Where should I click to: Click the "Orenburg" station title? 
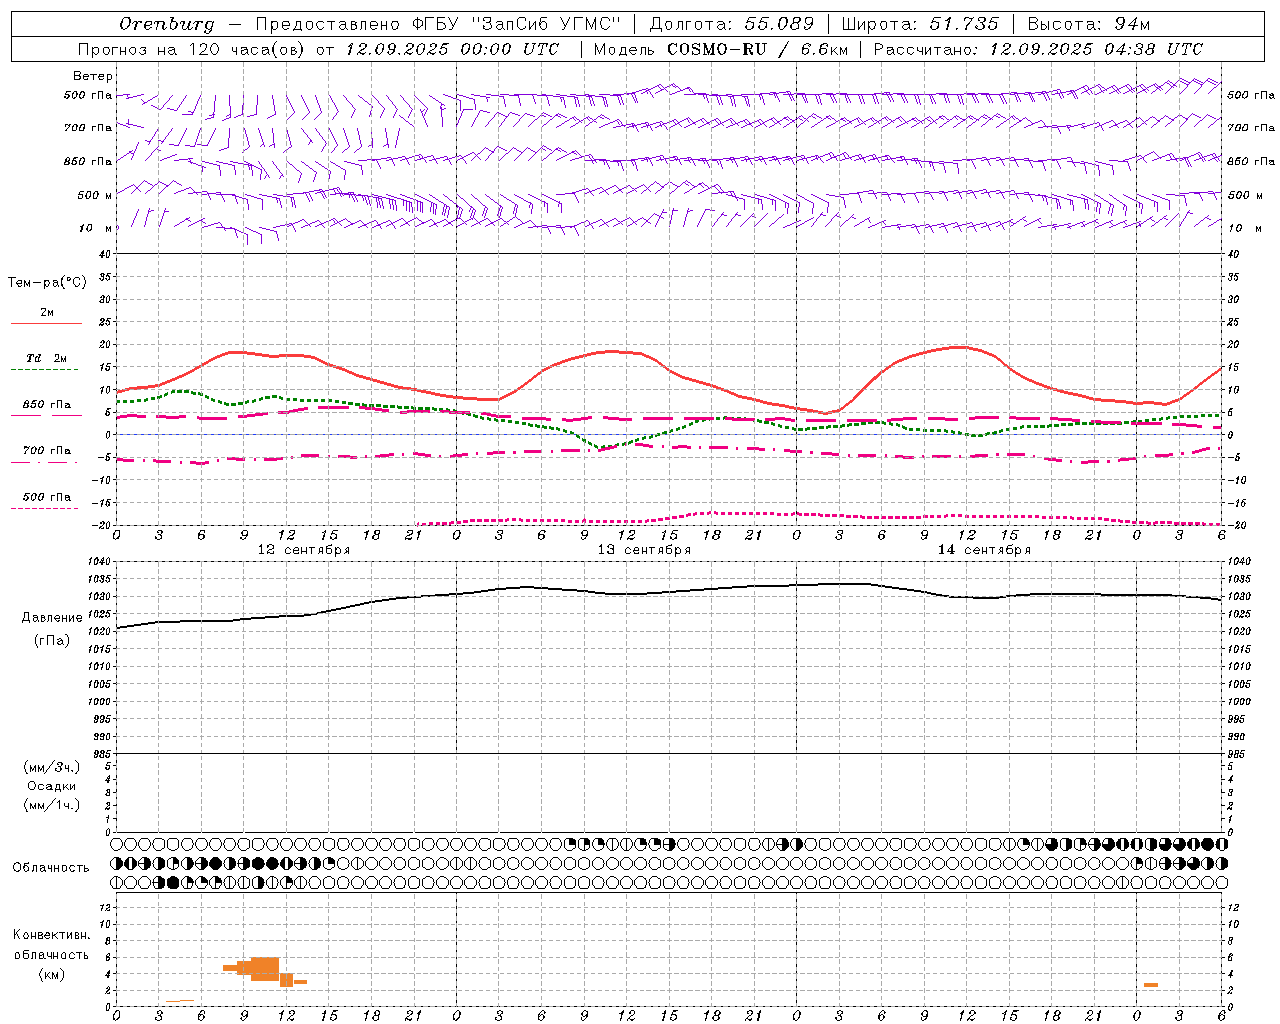pyautogui.click(x=166, y=24)
